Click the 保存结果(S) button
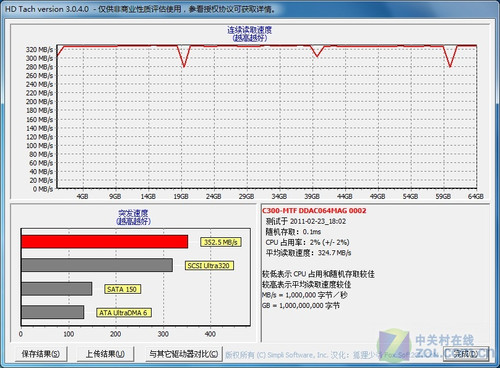The width and height of the screenshot is (500, 368). tap(41, 354)
